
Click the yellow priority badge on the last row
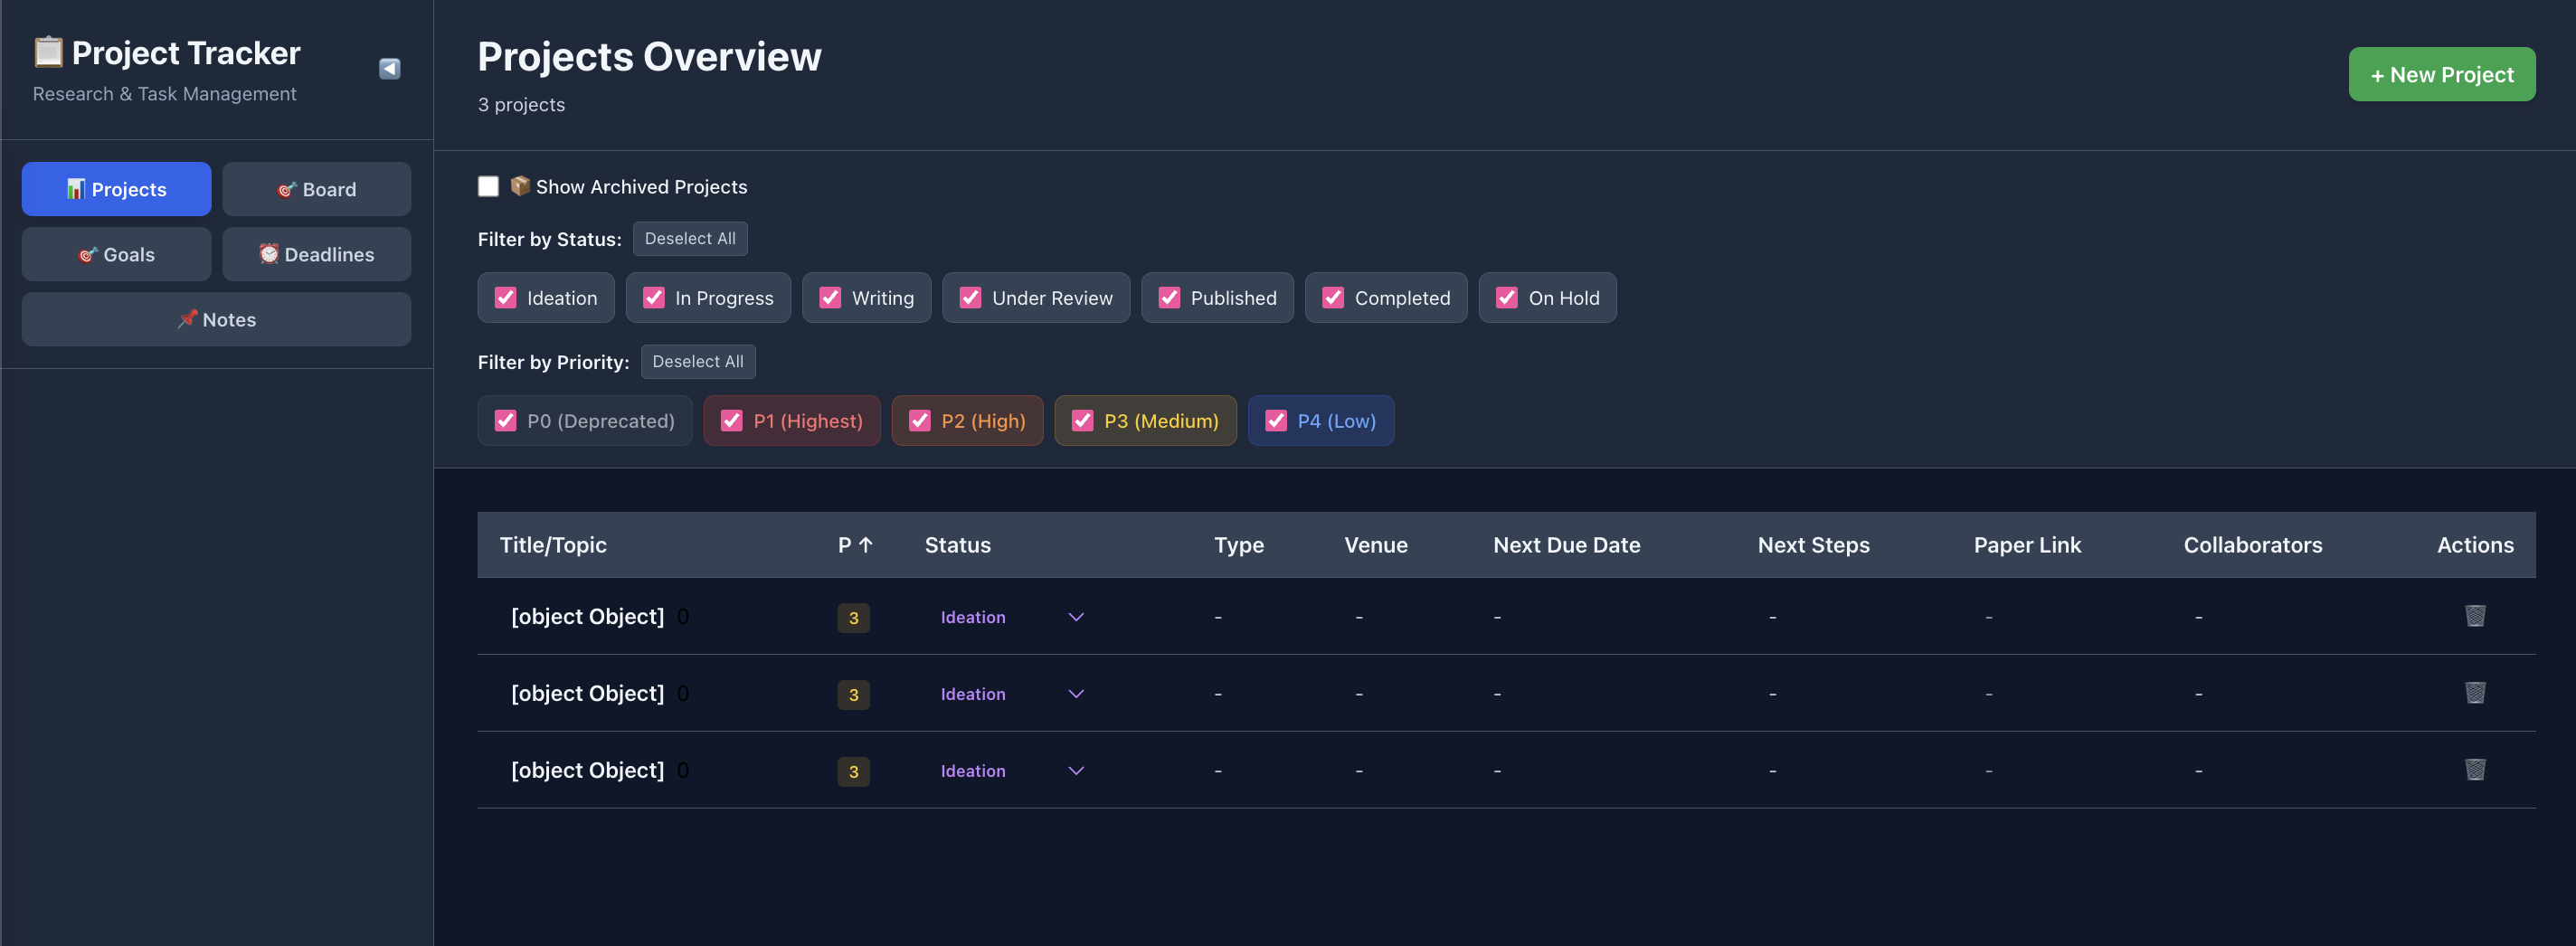coord(853,771)
